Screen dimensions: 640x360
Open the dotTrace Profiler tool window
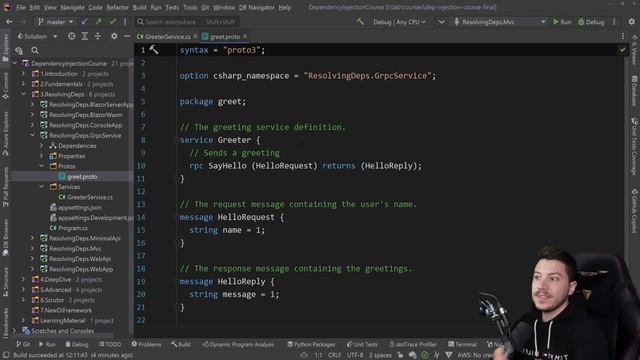pyautogui.click(x=413, y=344)
